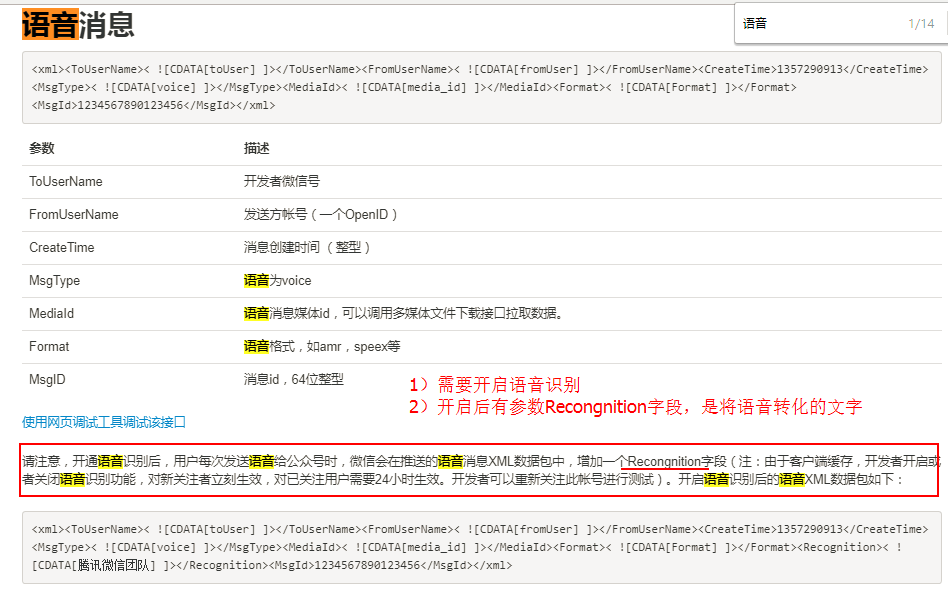Select the MediaId parameter cell
The width and height of the screenshot is (948, 592).
(x=52, y=314)
